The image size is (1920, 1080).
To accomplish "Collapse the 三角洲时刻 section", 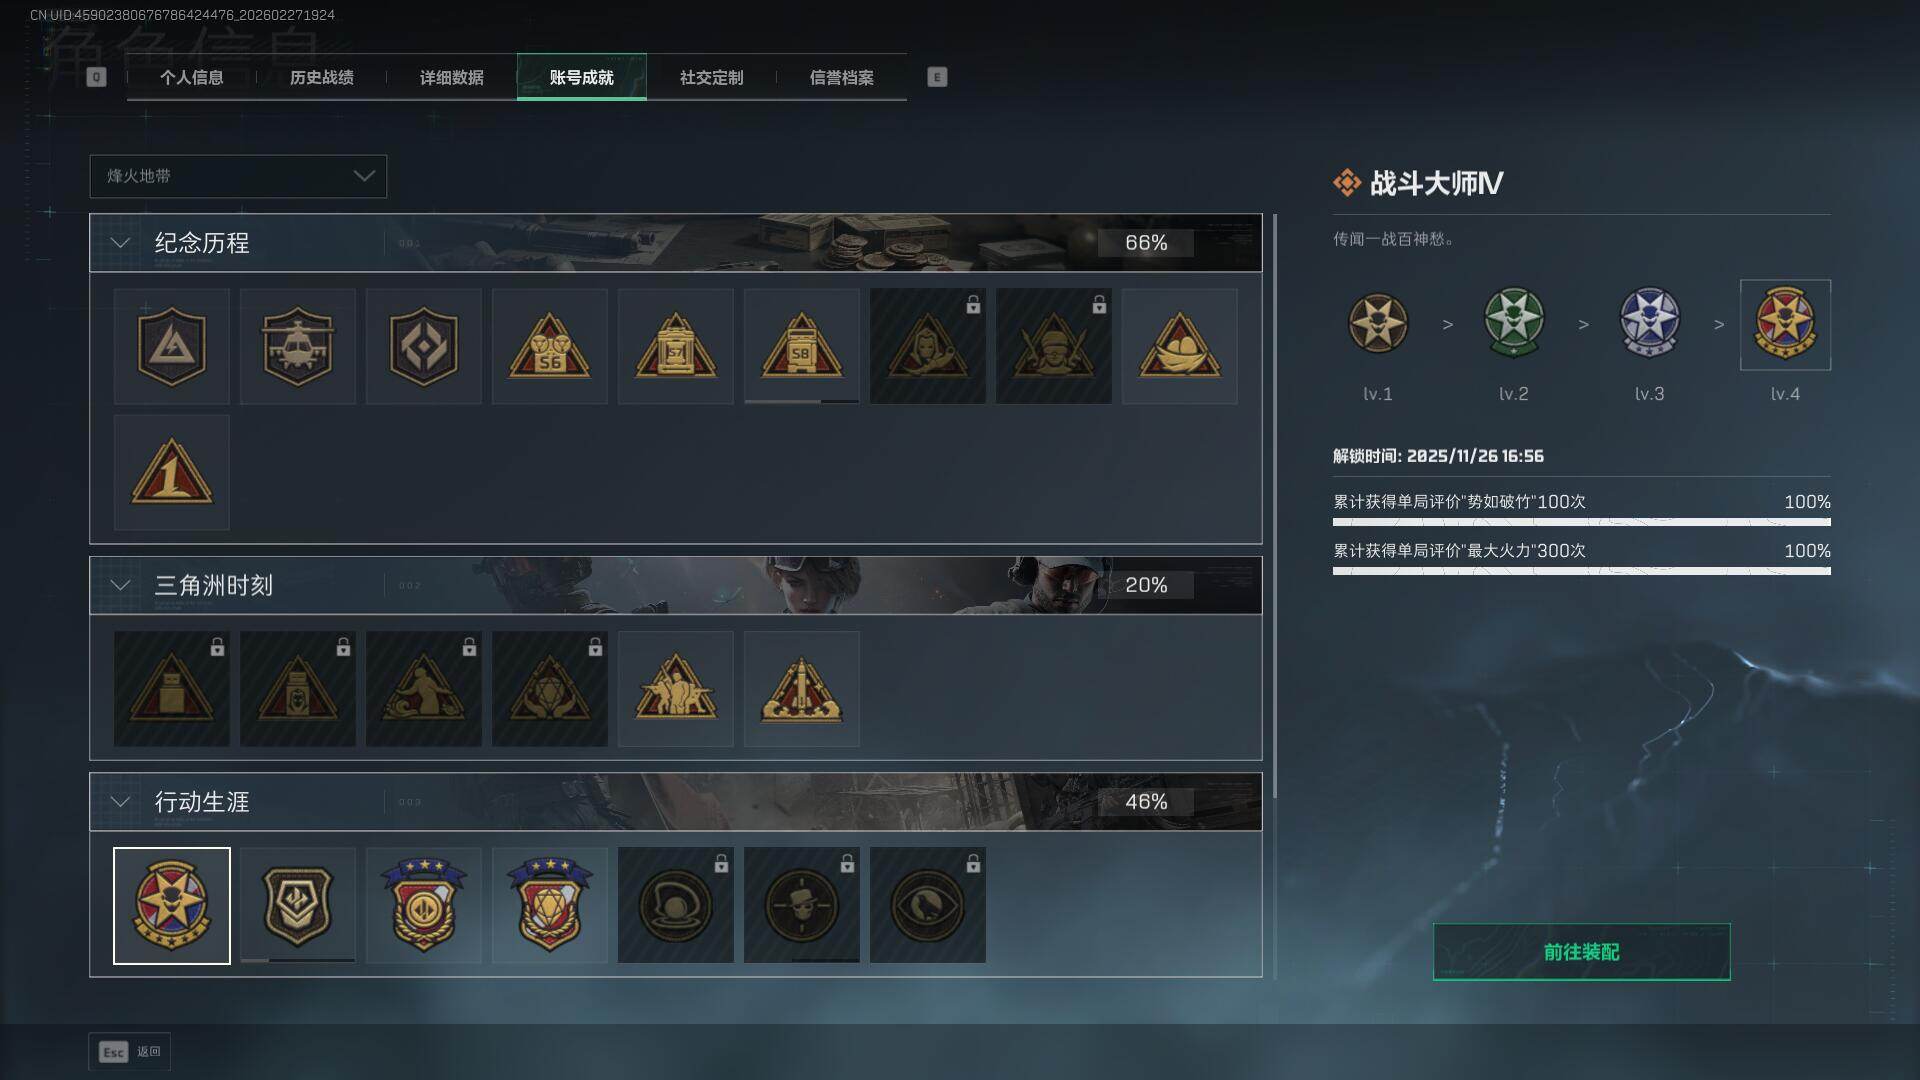I will [120, 585].
